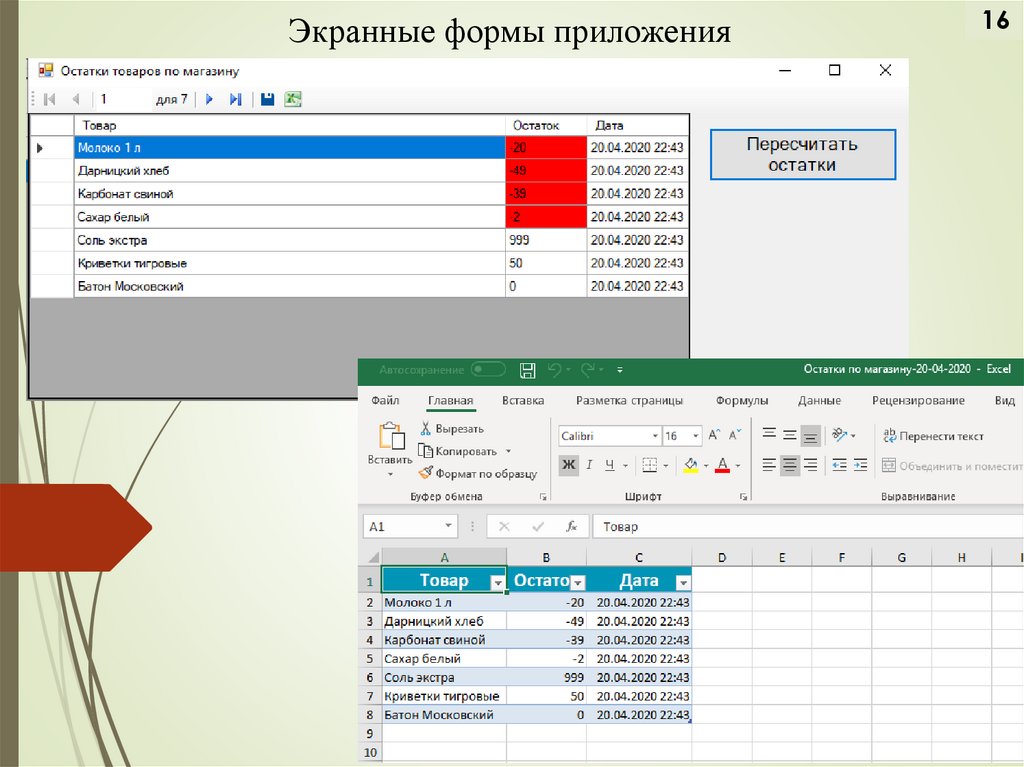Open the Товар column filter dropdown

coord(497,582)
